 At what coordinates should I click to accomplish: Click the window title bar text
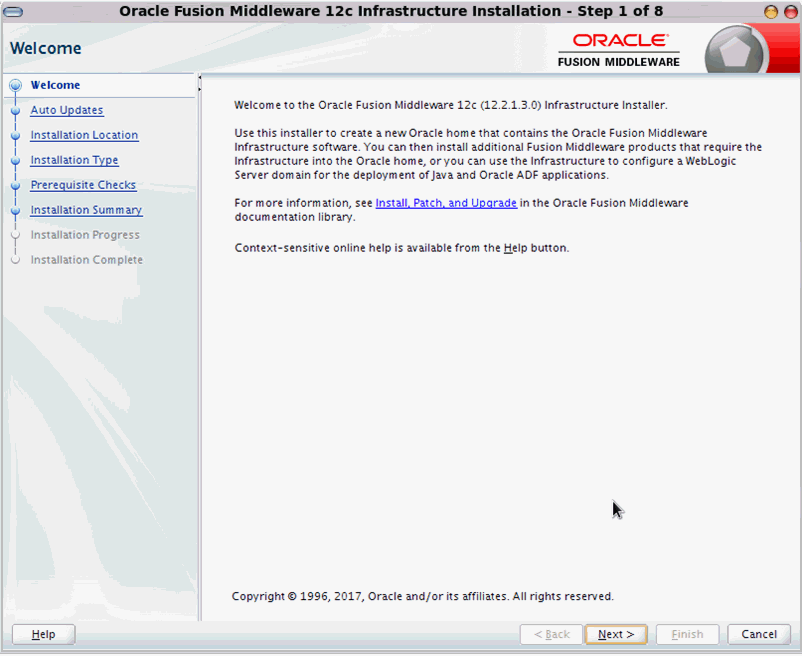coord(391,11)
